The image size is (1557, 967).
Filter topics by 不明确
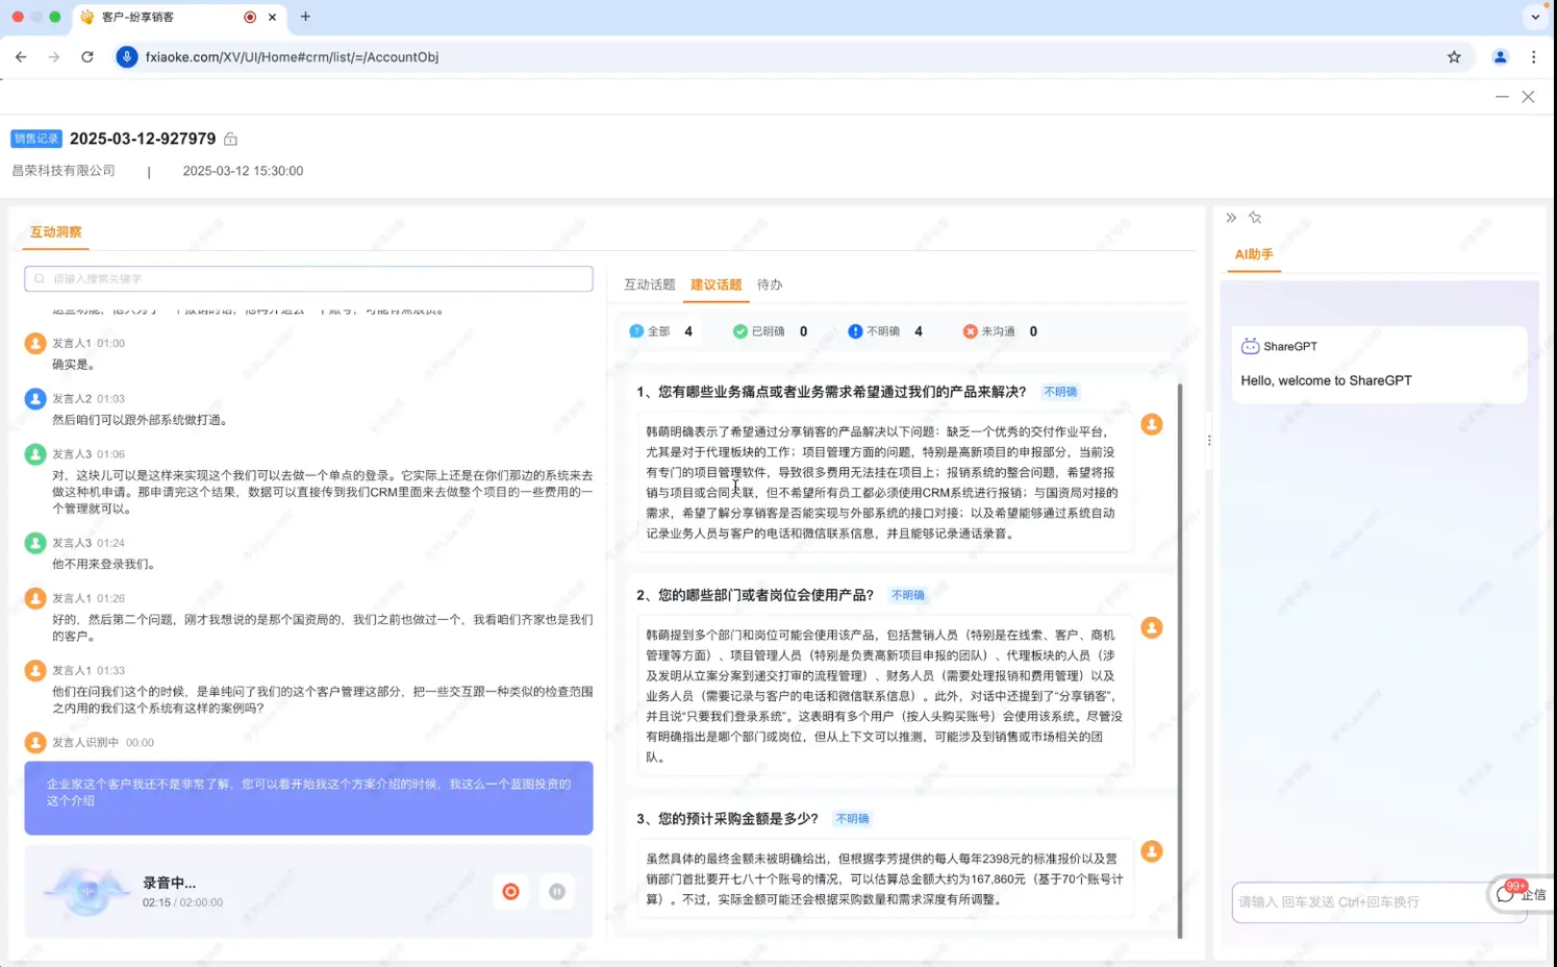coord(885,331)
